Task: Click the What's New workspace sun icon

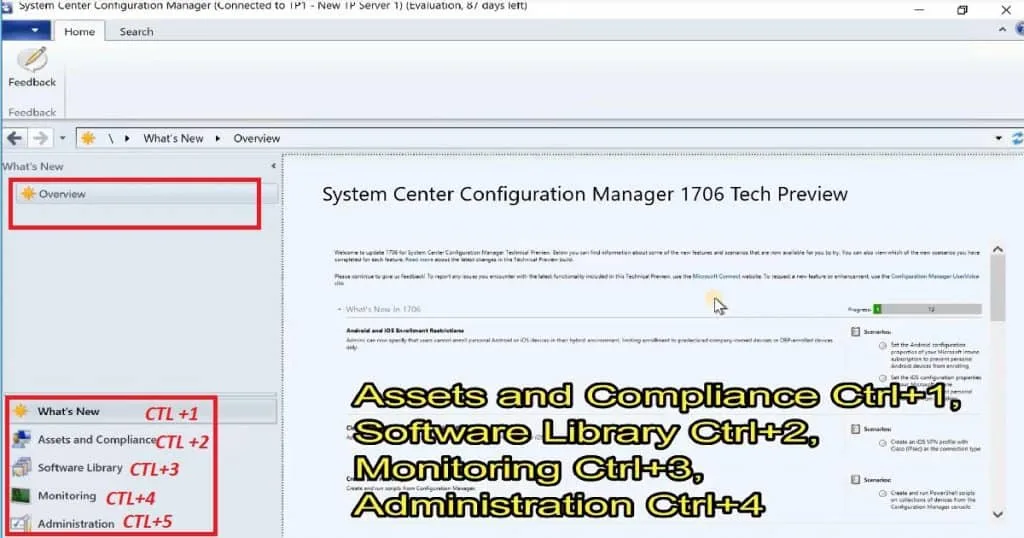Action: click(x=21, y=411)
